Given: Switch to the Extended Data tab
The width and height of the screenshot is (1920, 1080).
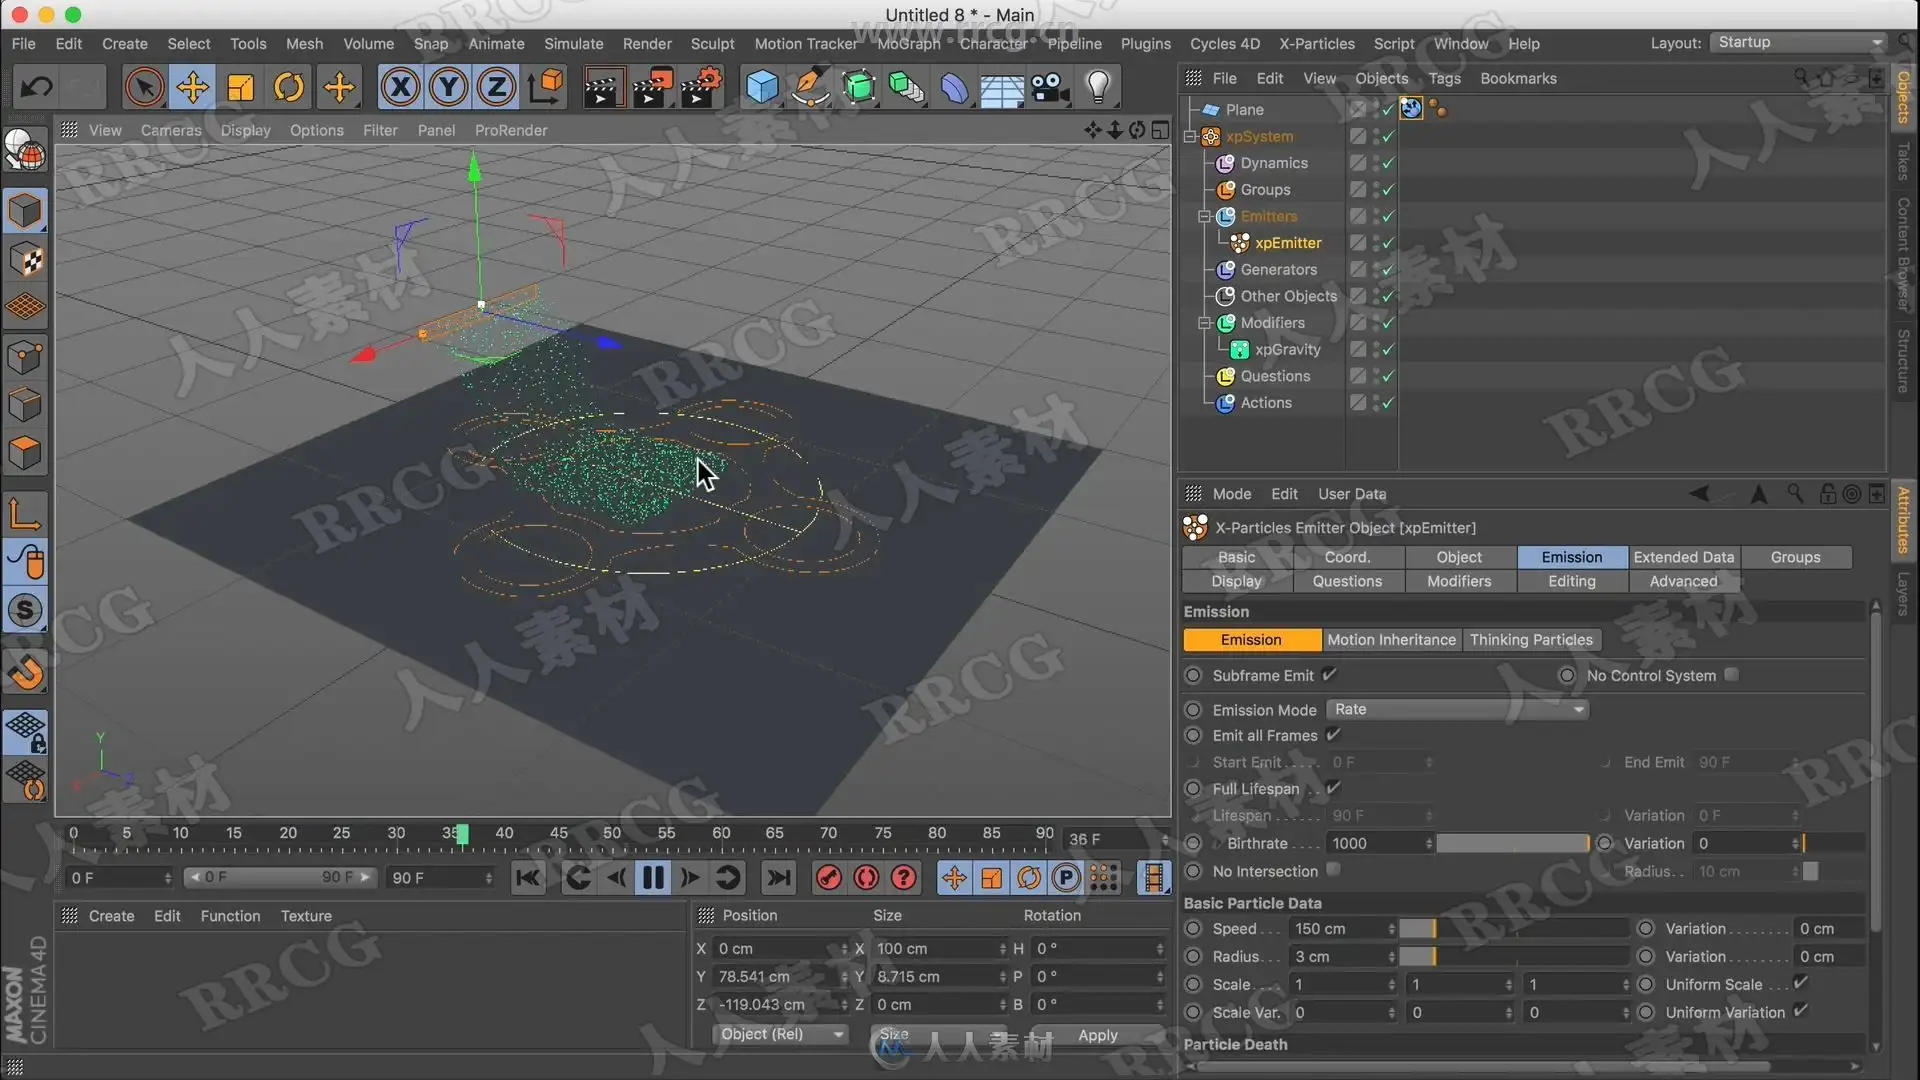Looking at the screenshot, I should point(1684,557).
